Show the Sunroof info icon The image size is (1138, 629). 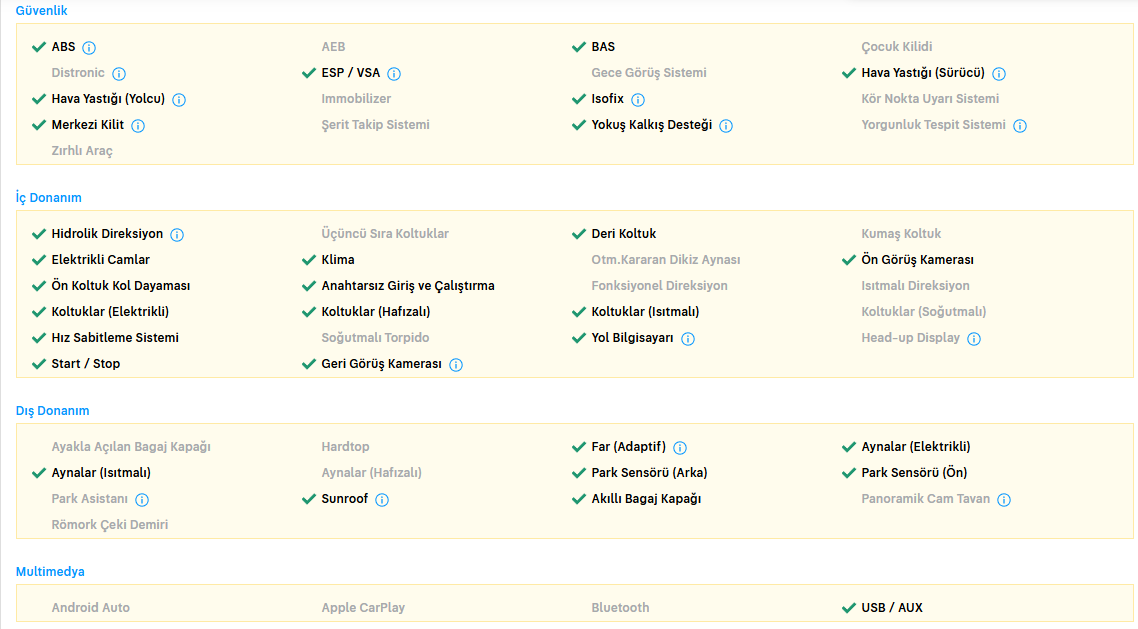pyautogui.click(x=382, y=501)
